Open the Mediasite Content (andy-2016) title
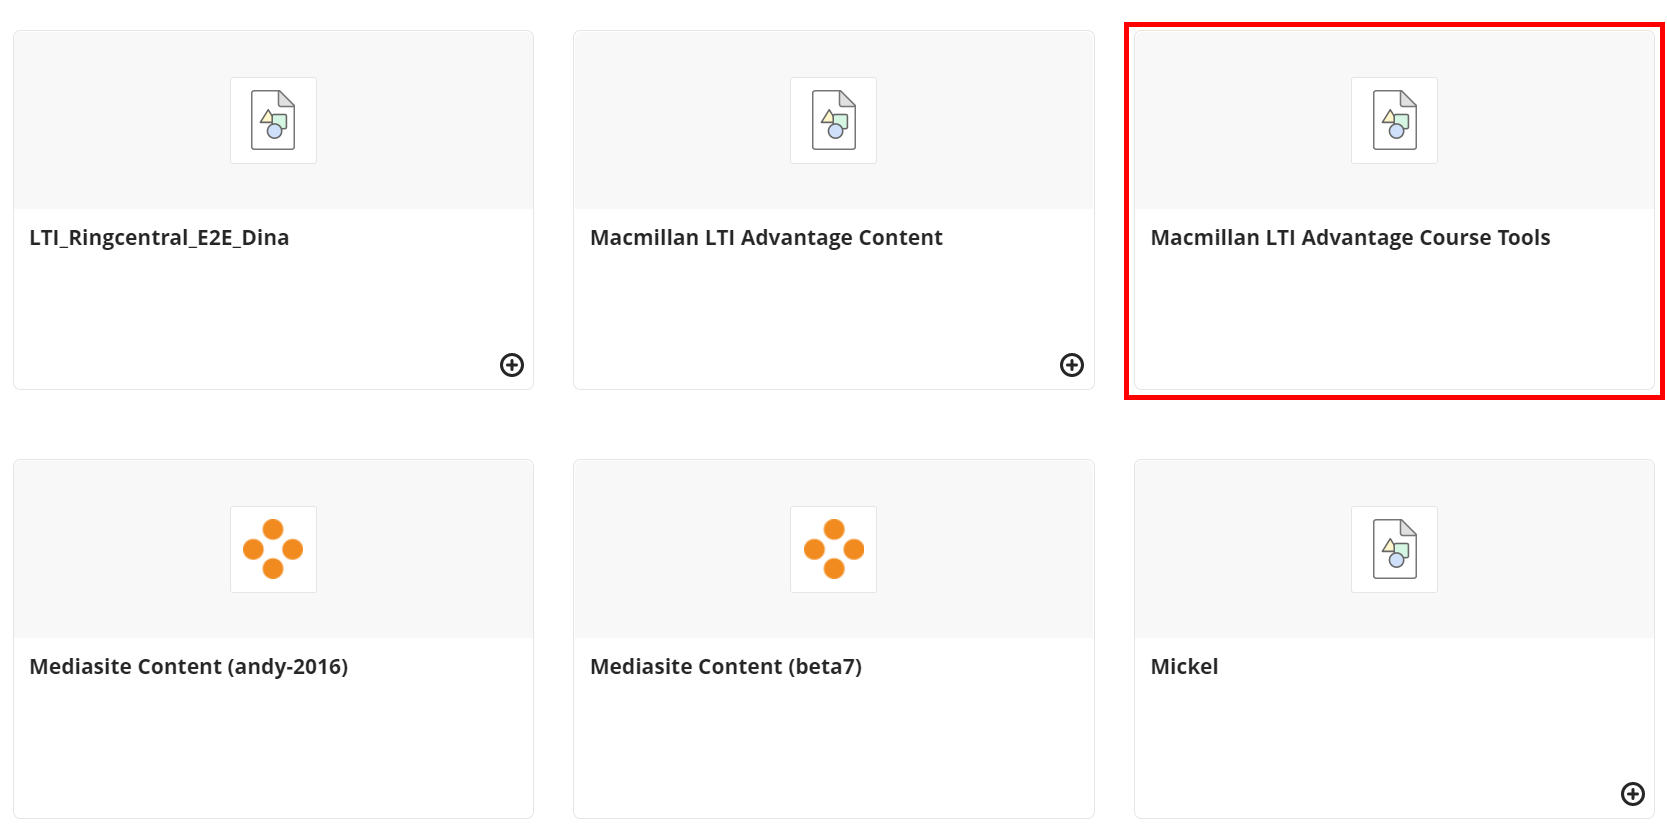Screen dimensions: 1667x830 point(189,667)
